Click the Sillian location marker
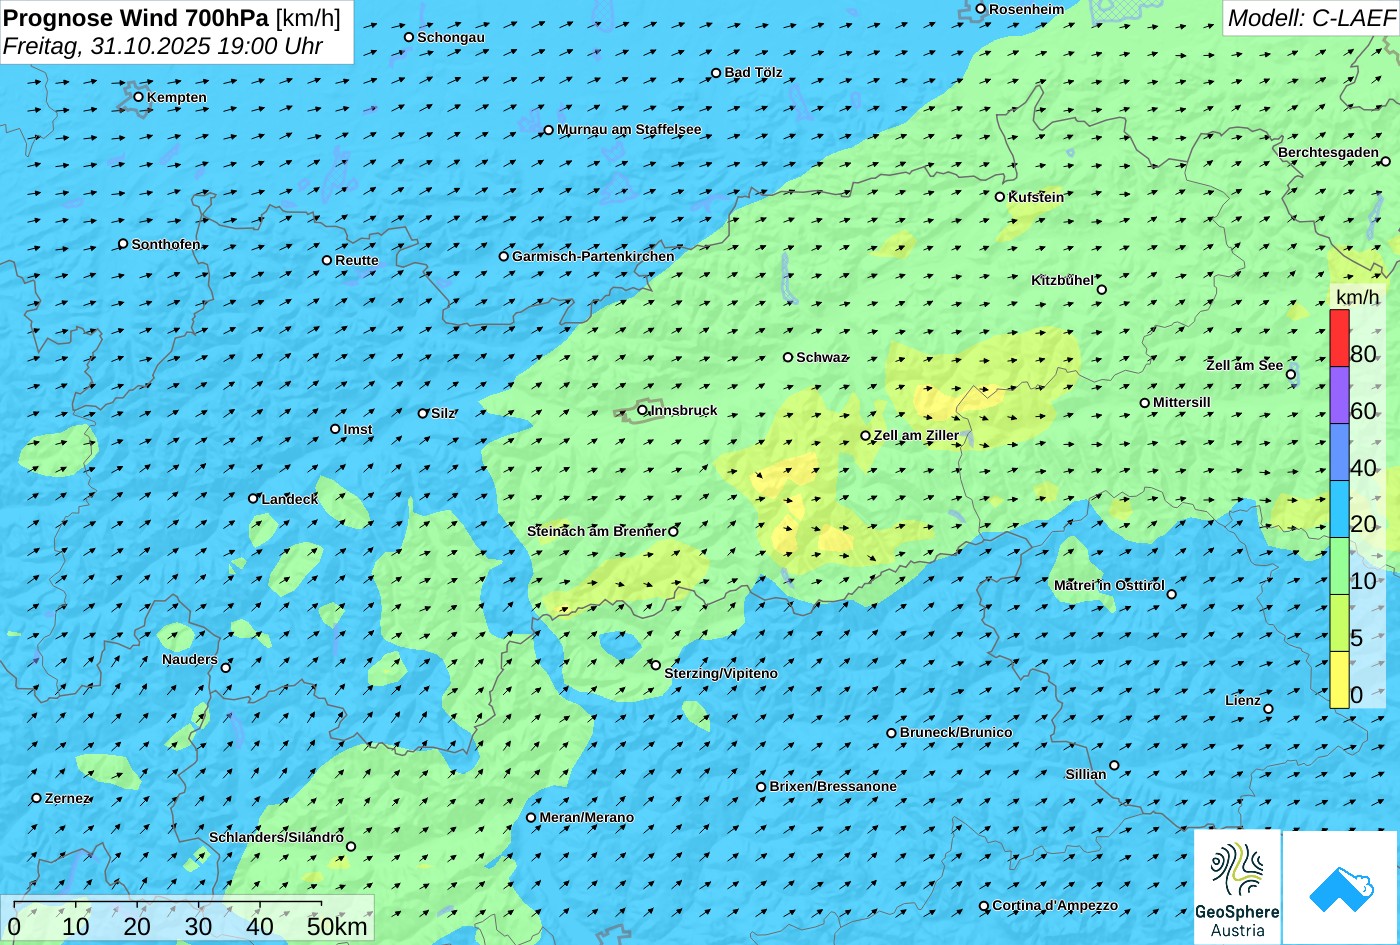 1114,765
